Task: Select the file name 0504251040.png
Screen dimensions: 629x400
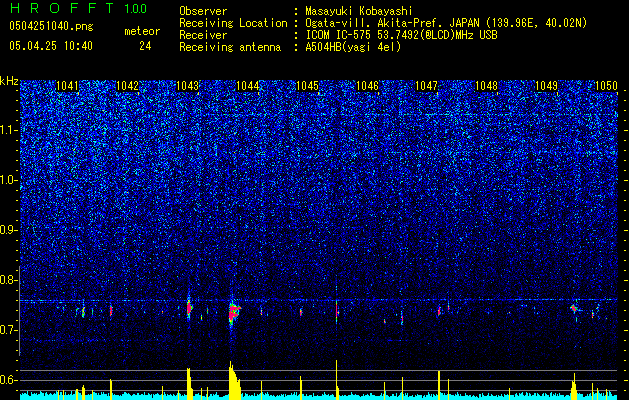Action: point(51,27)
